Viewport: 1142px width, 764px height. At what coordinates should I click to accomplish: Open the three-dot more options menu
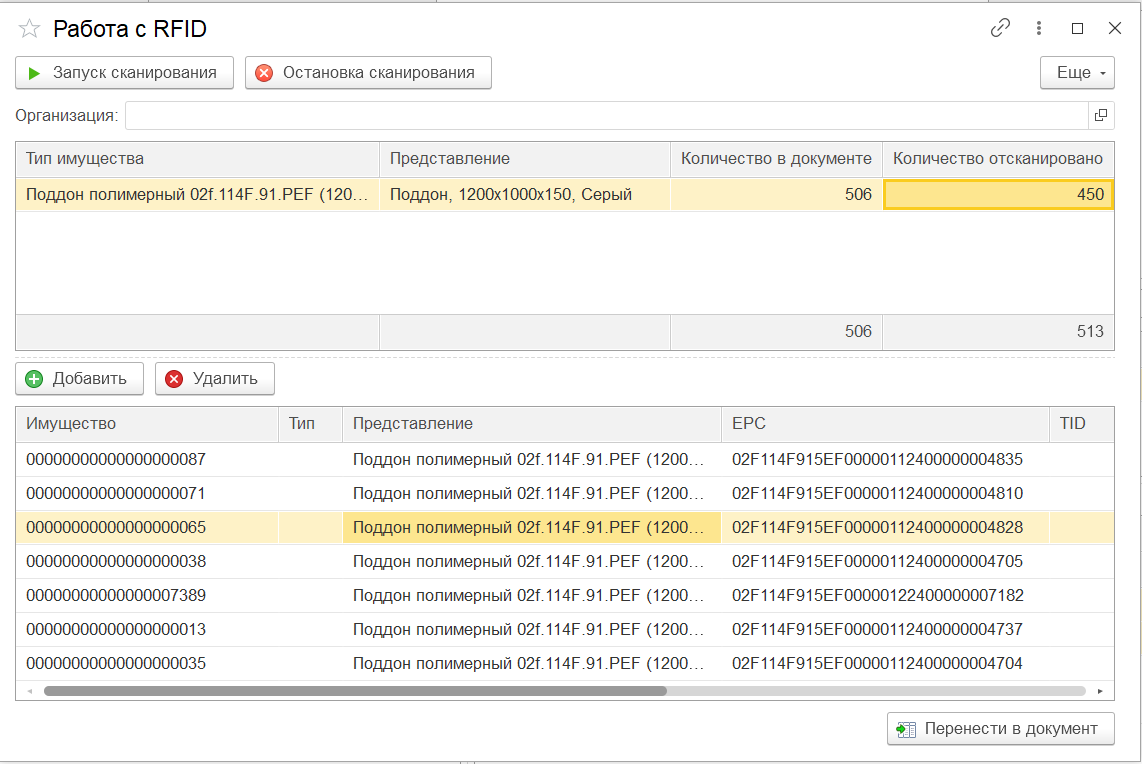(x=1040, y=28)
